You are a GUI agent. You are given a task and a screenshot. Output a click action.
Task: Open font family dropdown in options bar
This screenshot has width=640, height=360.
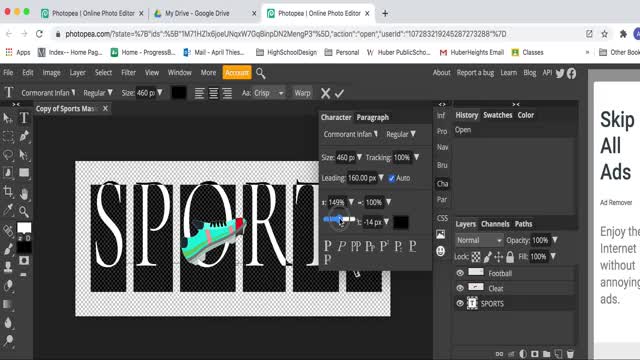click(48, 93)
